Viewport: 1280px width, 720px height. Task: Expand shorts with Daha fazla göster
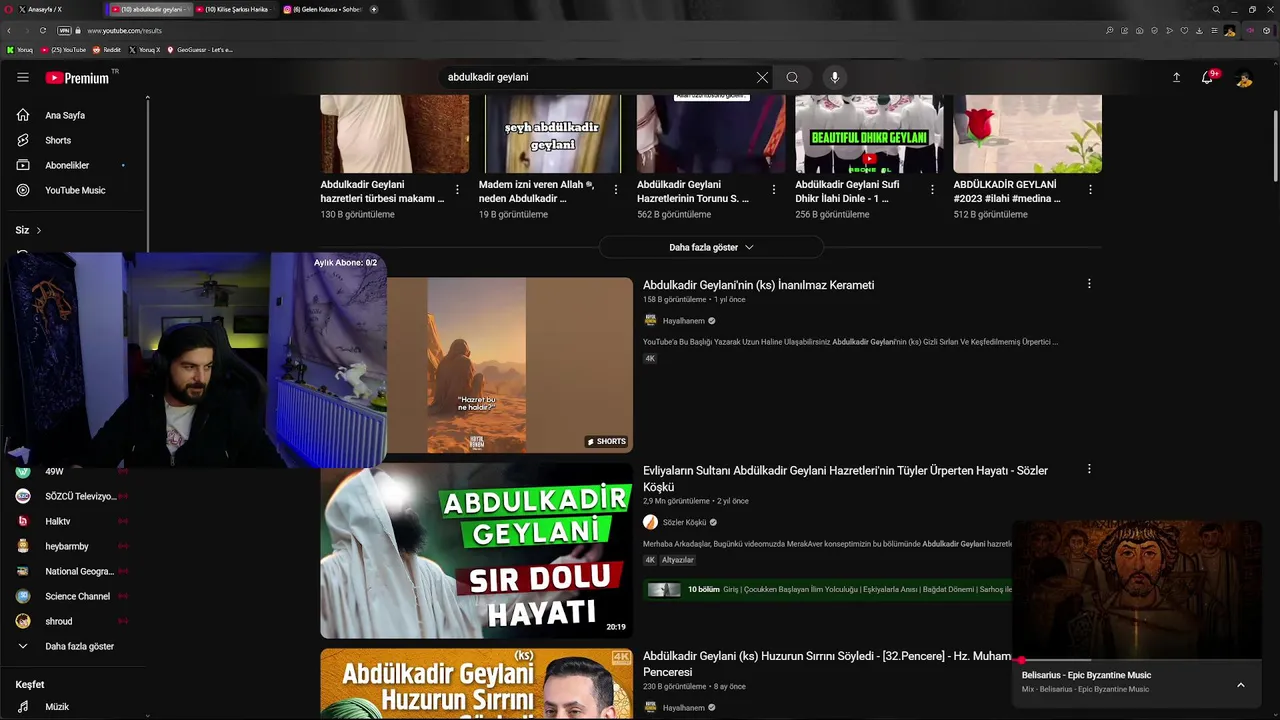point(711,247)
